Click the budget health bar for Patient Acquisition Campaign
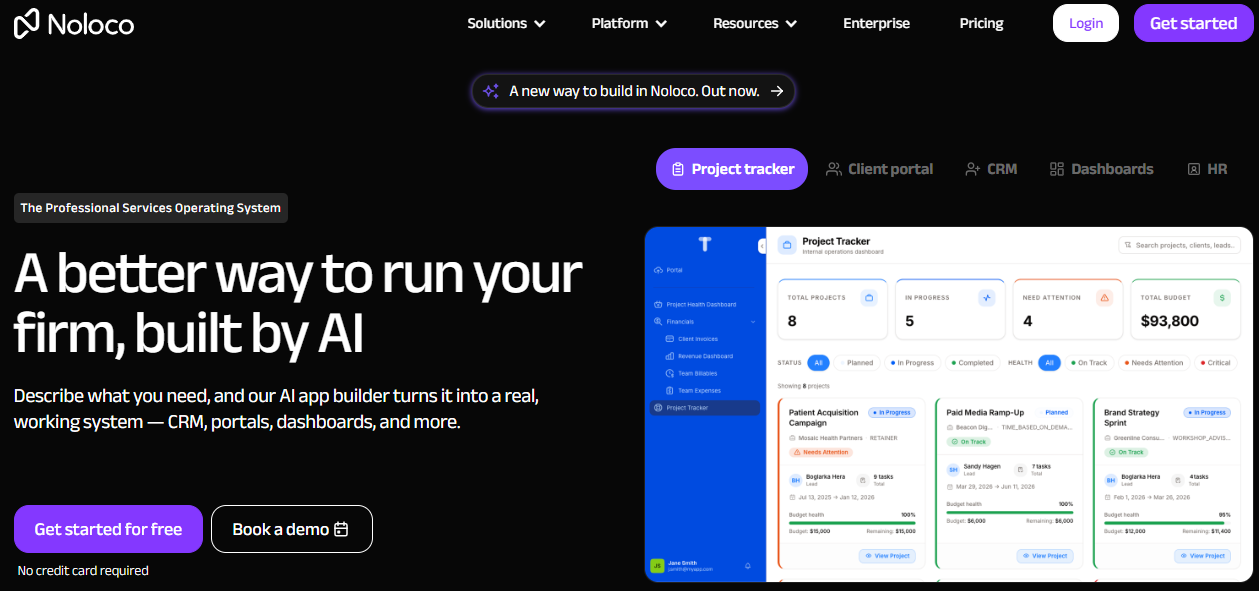Viewport: 1259px width, 591px height. click(852, 522)
